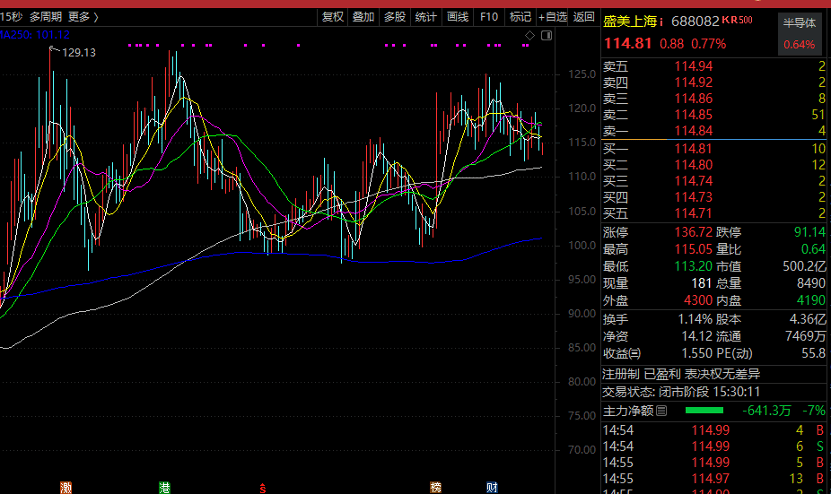Click the 港 event marker on timeline
The image size is (832, 494).
point(164,488)
